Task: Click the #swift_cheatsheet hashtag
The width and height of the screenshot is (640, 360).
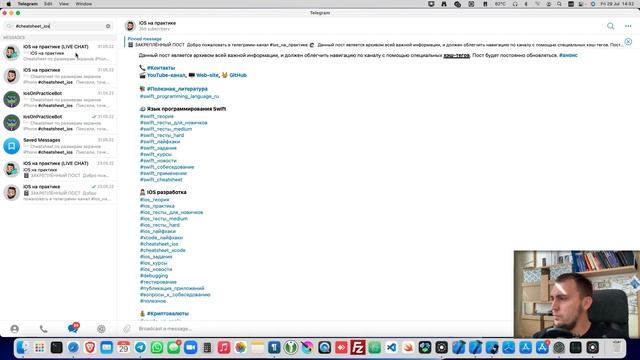Action: 161,180
